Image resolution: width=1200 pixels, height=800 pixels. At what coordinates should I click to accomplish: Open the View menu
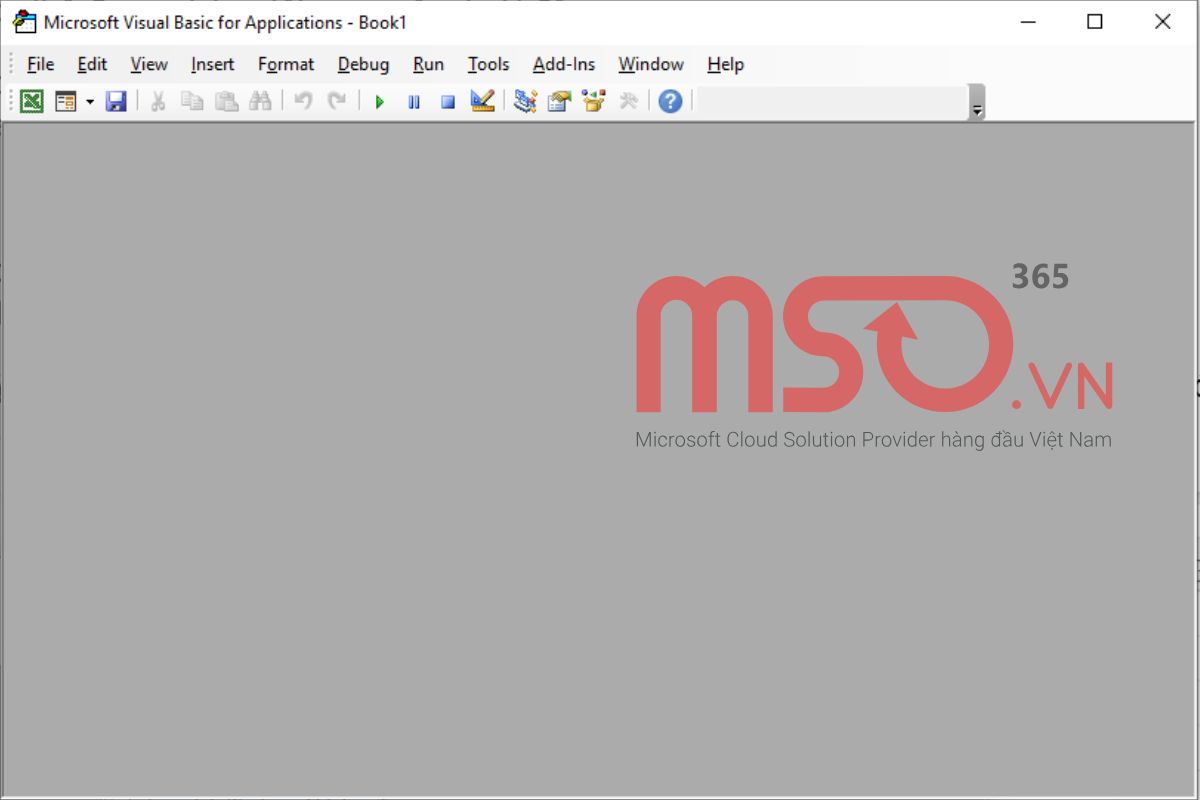pyautogui.click(x=149, y=64)
